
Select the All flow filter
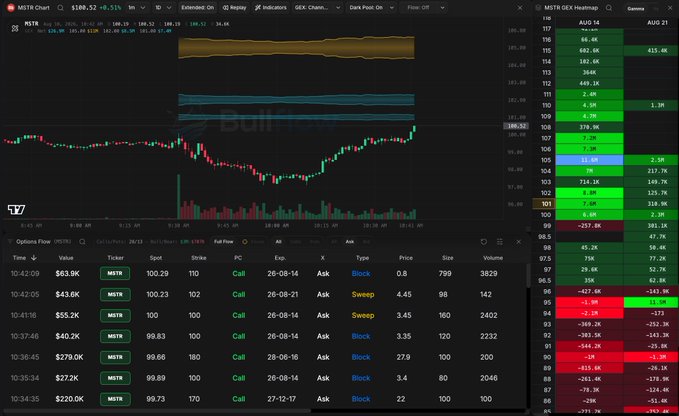point(278,242)
